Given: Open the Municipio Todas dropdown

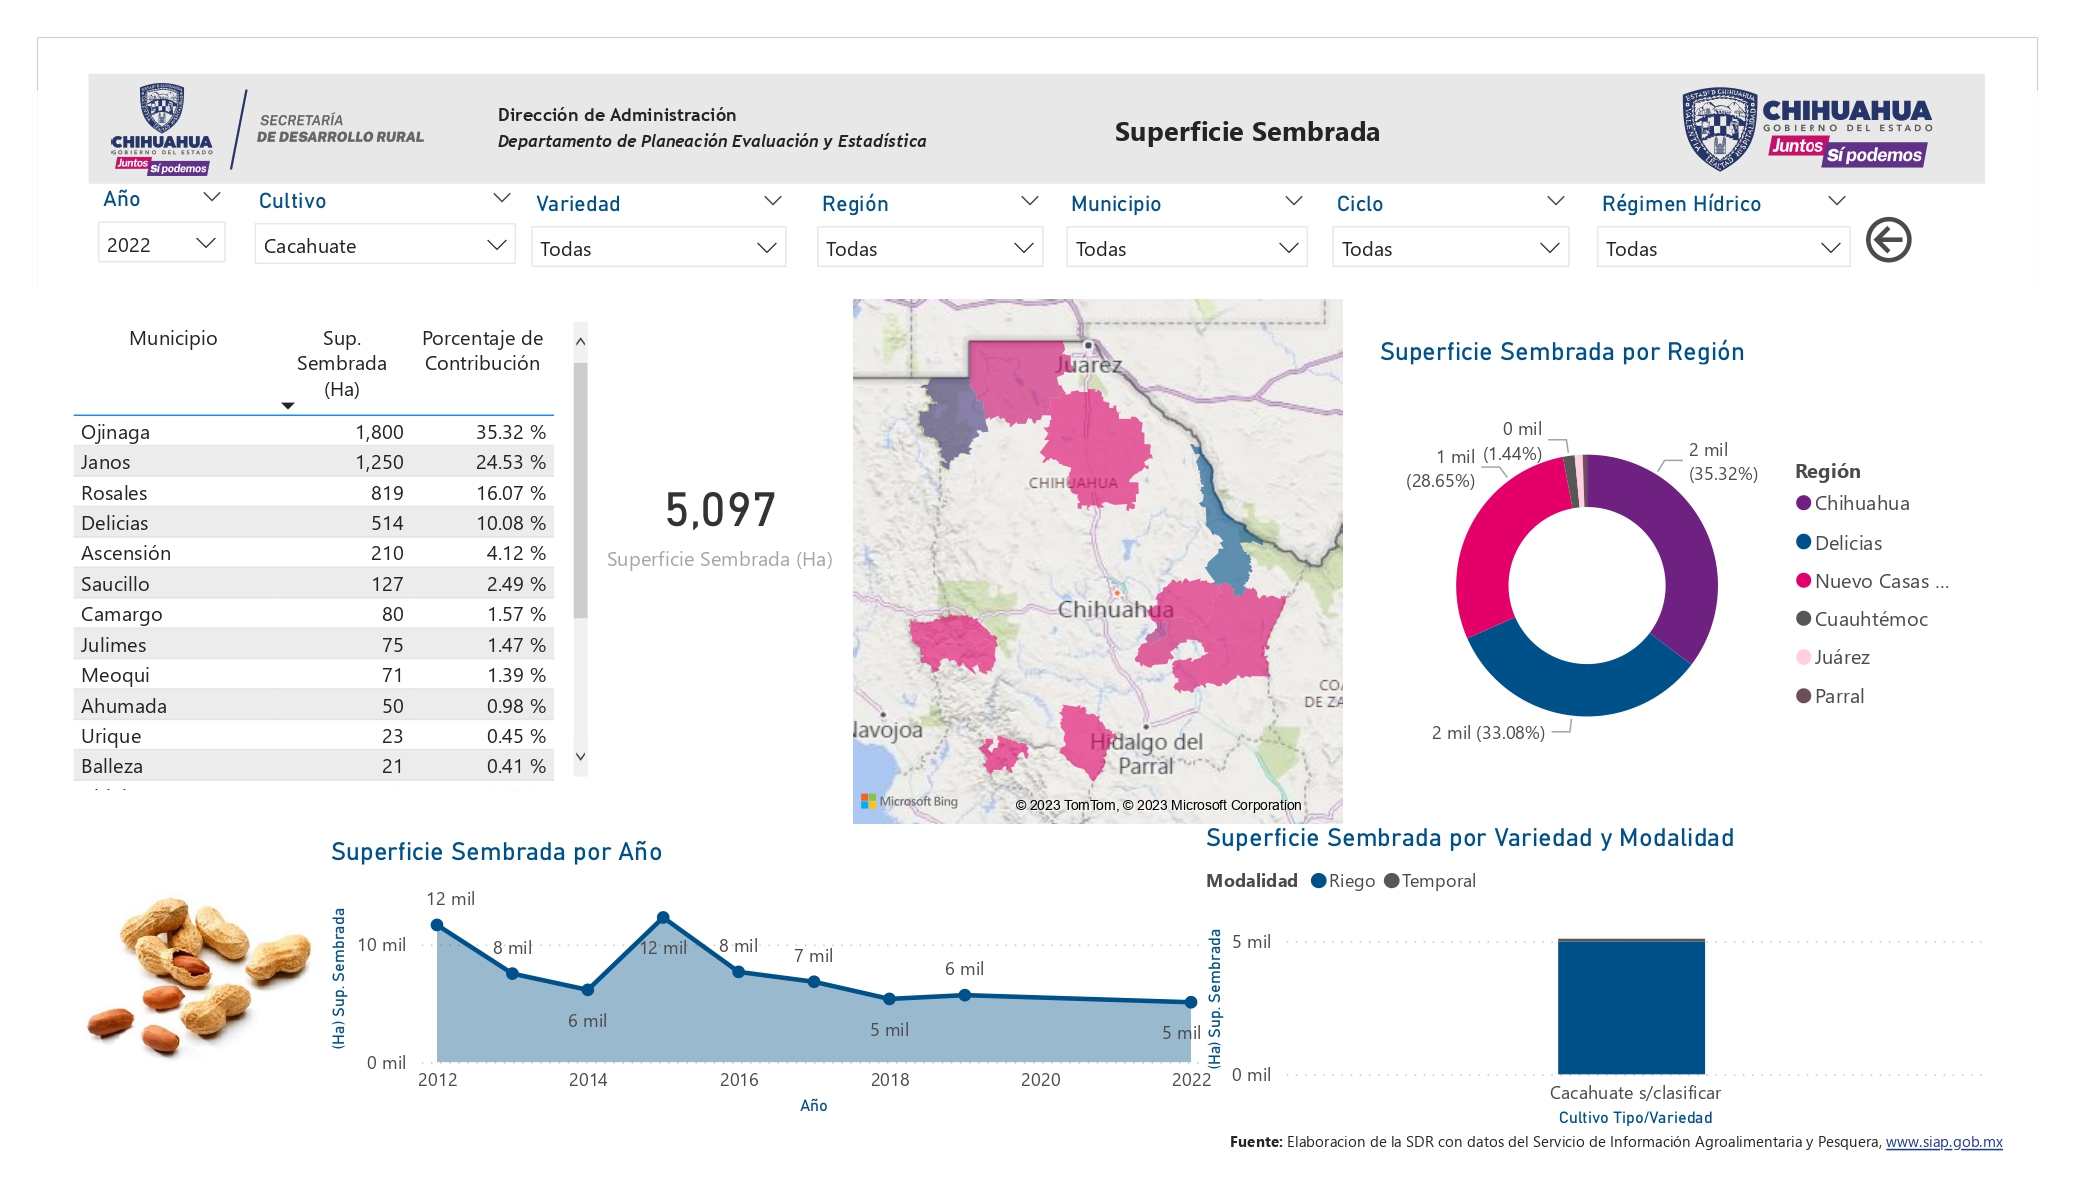Looking at the screenshot, I should [x=1187, y=248].
